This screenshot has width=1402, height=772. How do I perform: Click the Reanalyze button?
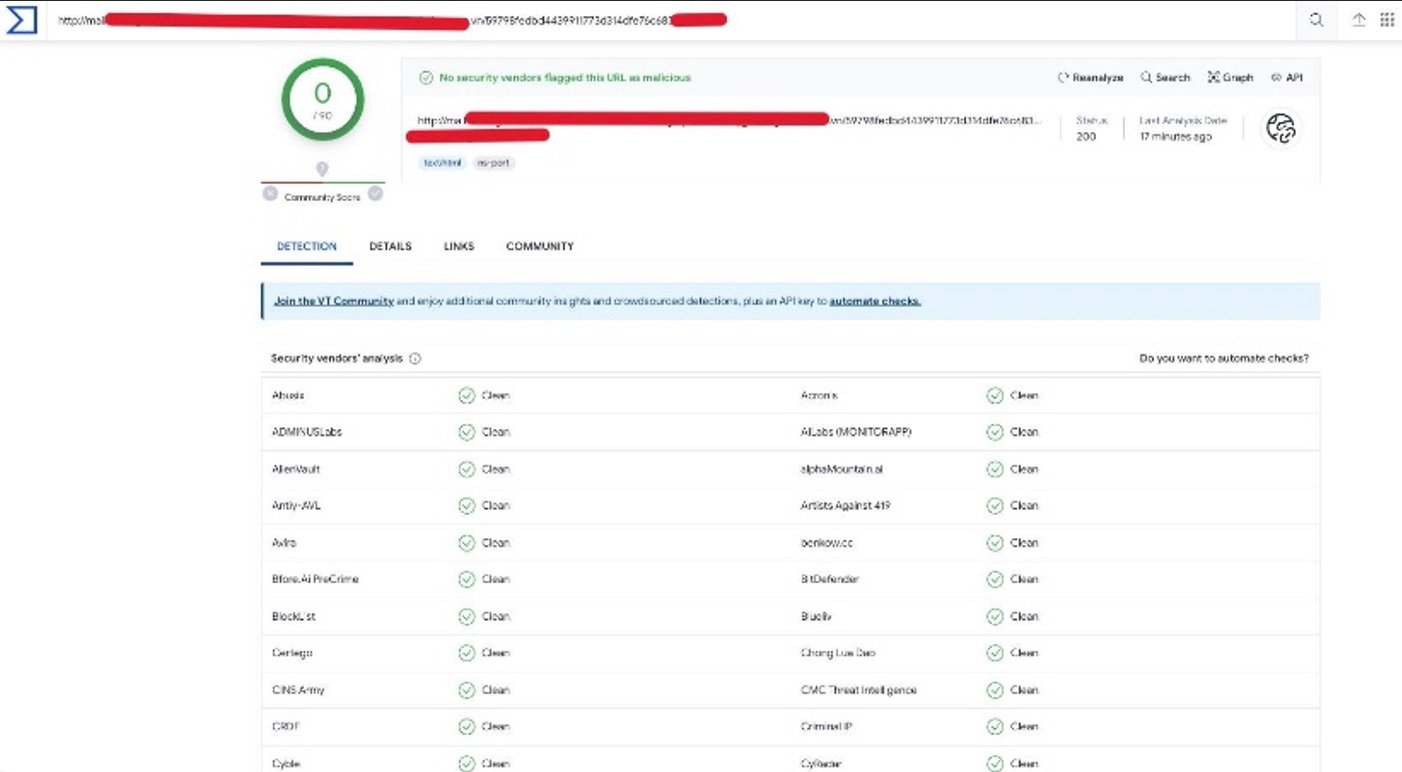1090,77
